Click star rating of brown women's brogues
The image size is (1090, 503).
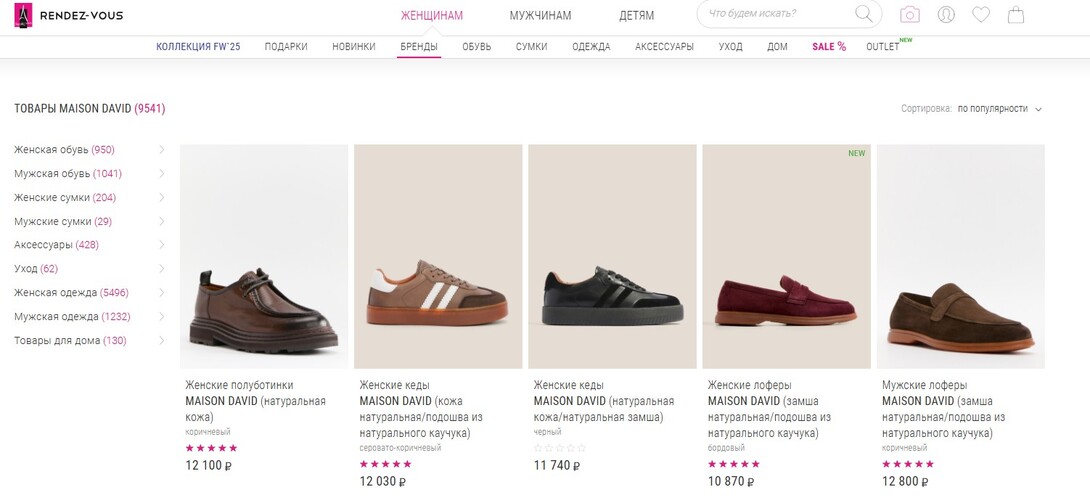(211, 448)
